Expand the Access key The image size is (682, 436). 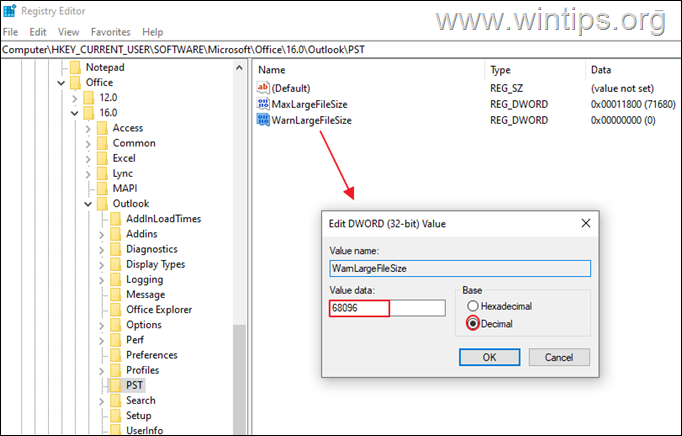[x=88, y=128]
